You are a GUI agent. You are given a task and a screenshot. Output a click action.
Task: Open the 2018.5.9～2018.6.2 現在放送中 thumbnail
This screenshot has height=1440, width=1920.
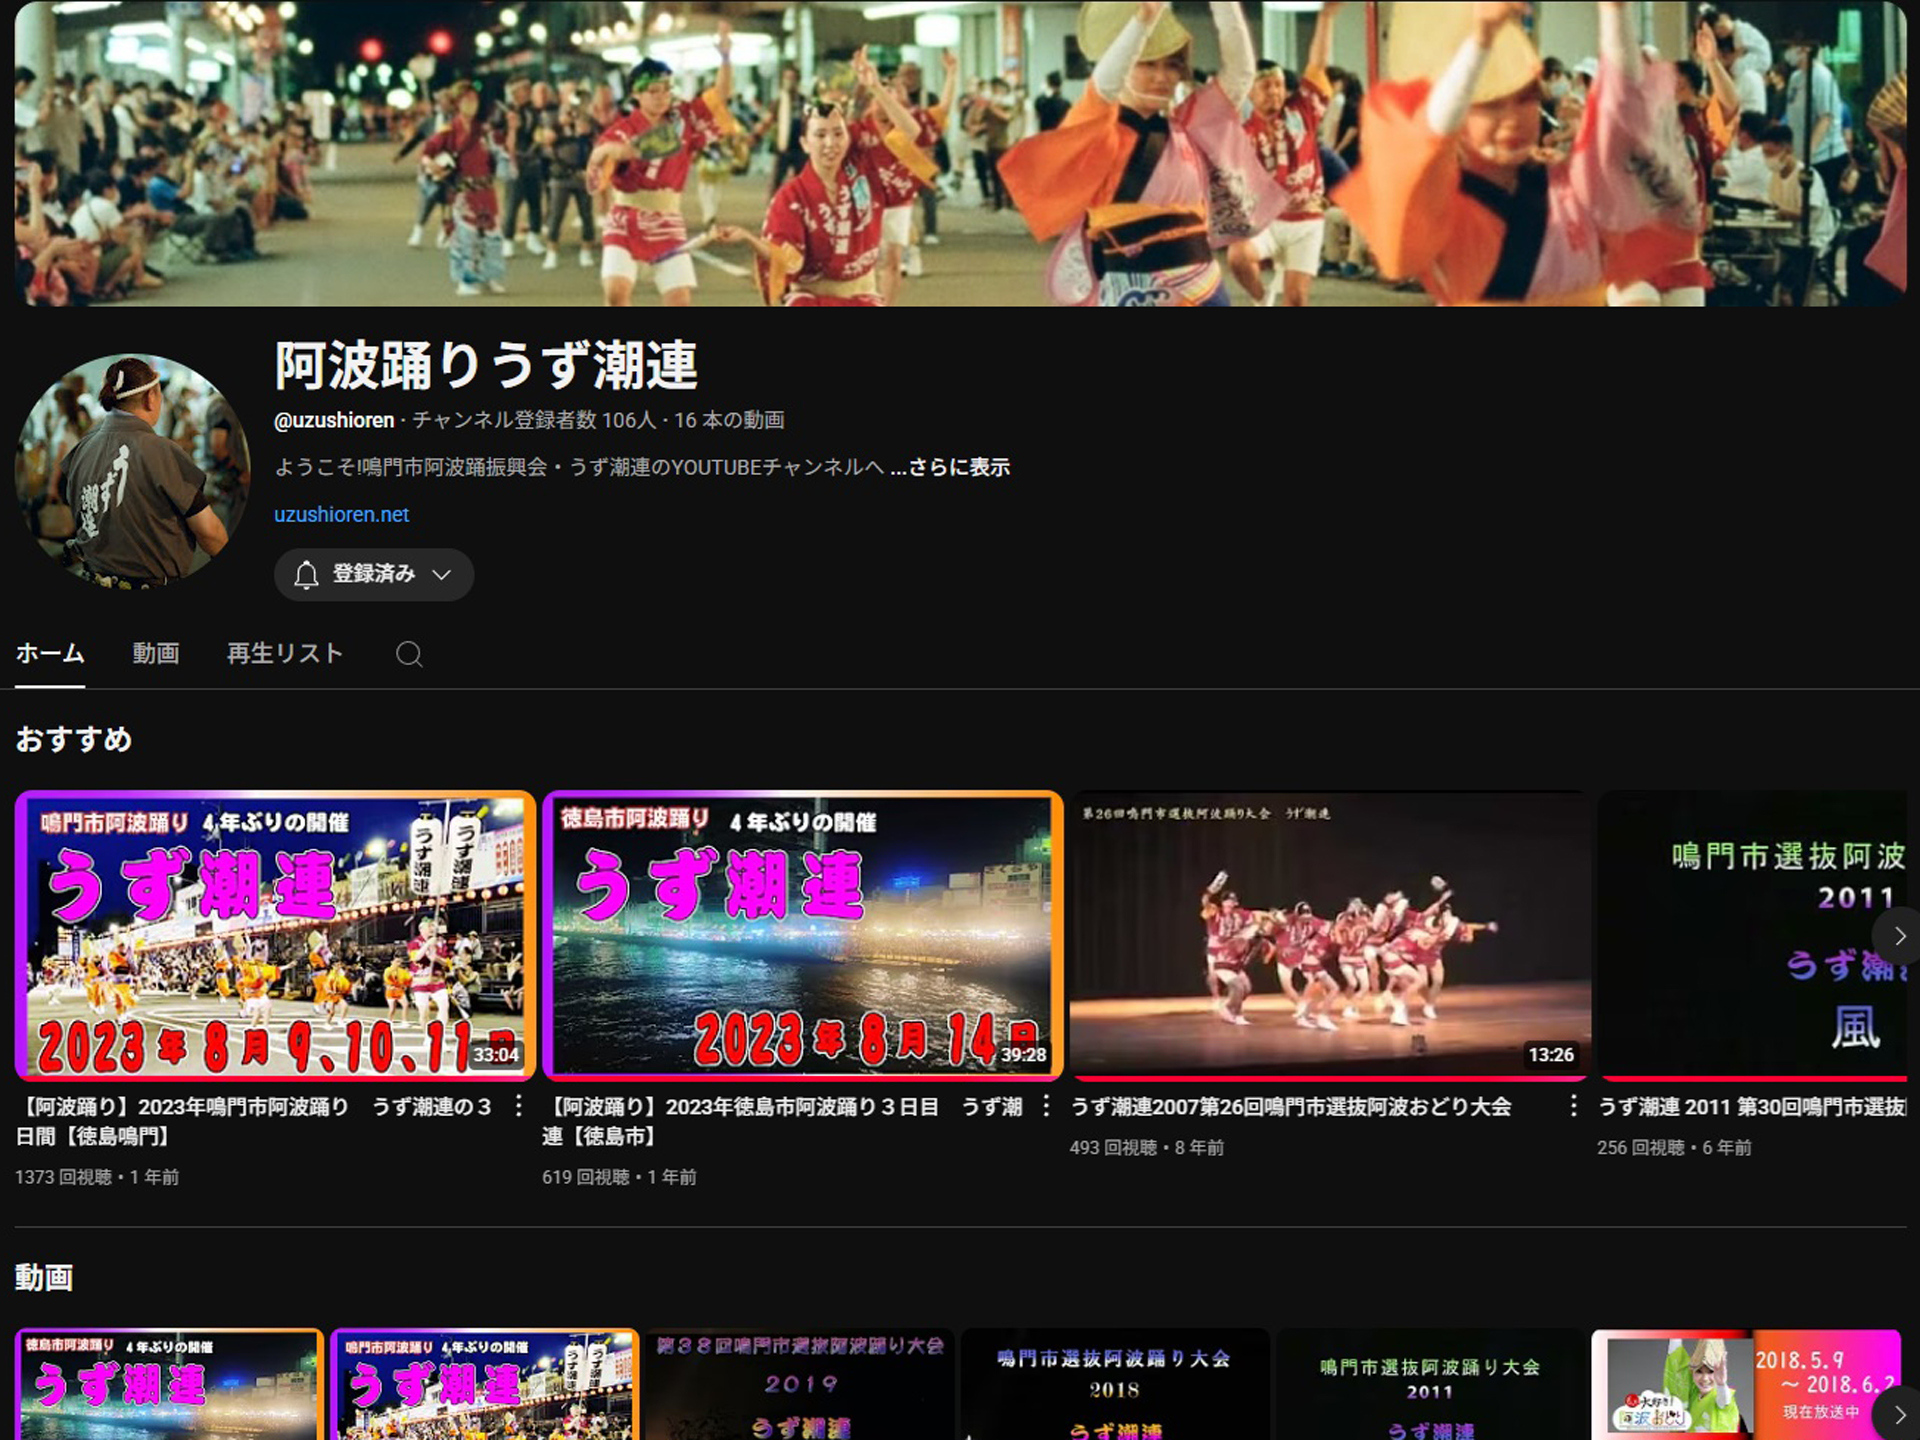point(1746,1384)
